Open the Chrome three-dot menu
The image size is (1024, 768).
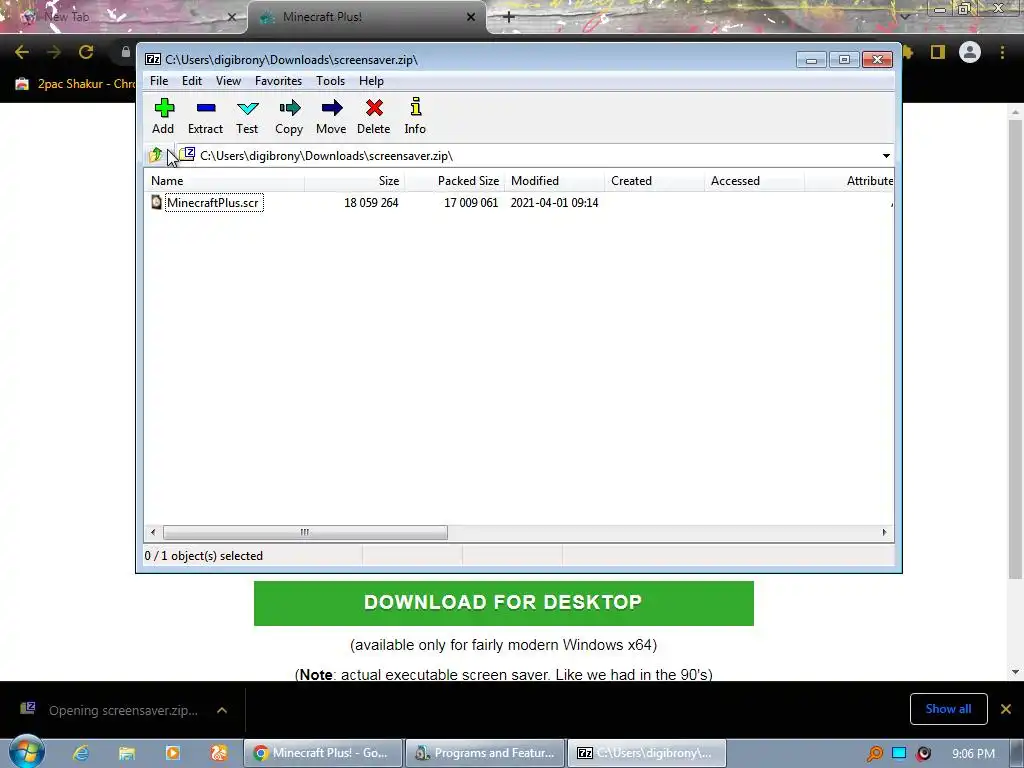(x=1002, y=52)
